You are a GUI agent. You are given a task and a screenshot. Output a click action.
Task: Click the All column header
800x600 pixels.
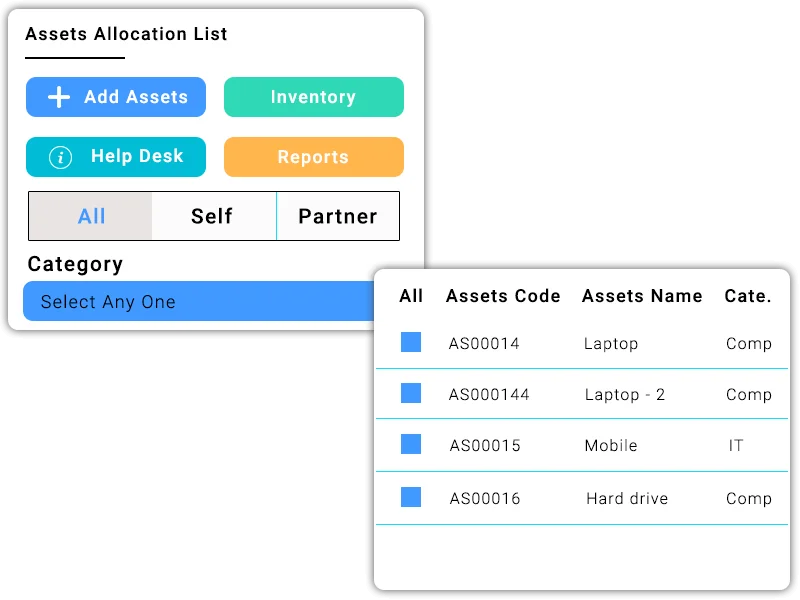[x=411, y=296]
